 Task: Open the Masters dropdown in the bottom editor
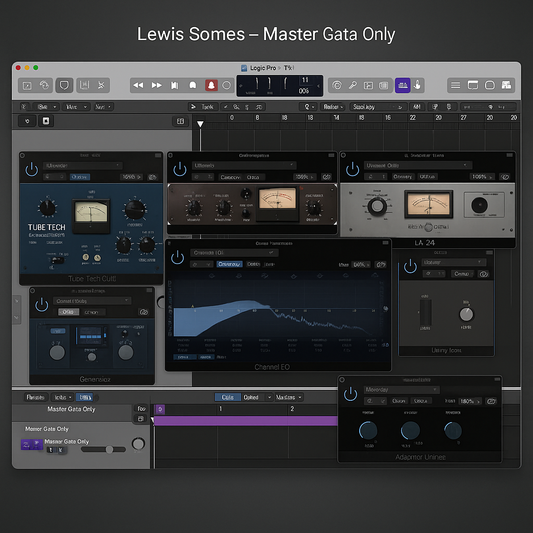[x=289, y=397]
